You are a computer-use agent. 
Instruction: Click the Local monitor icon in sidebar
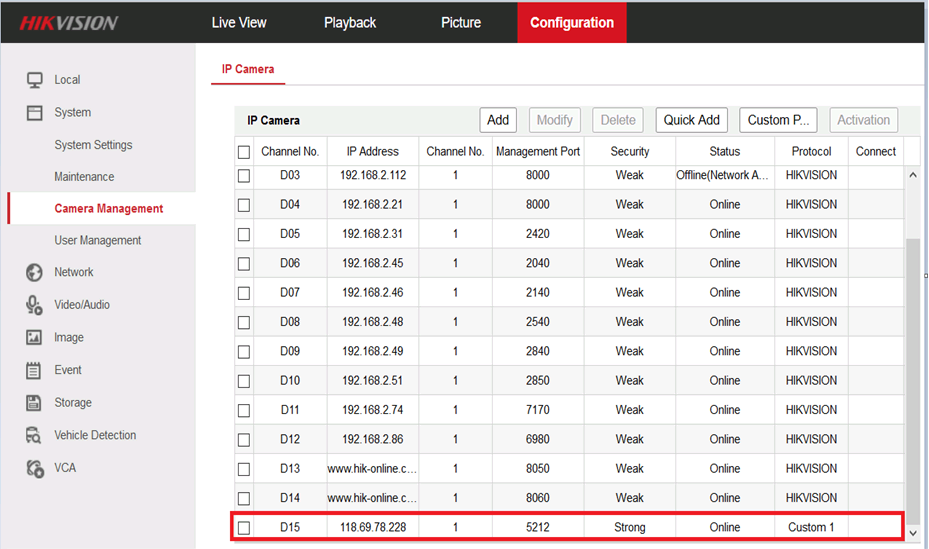(x=35, y=80)
